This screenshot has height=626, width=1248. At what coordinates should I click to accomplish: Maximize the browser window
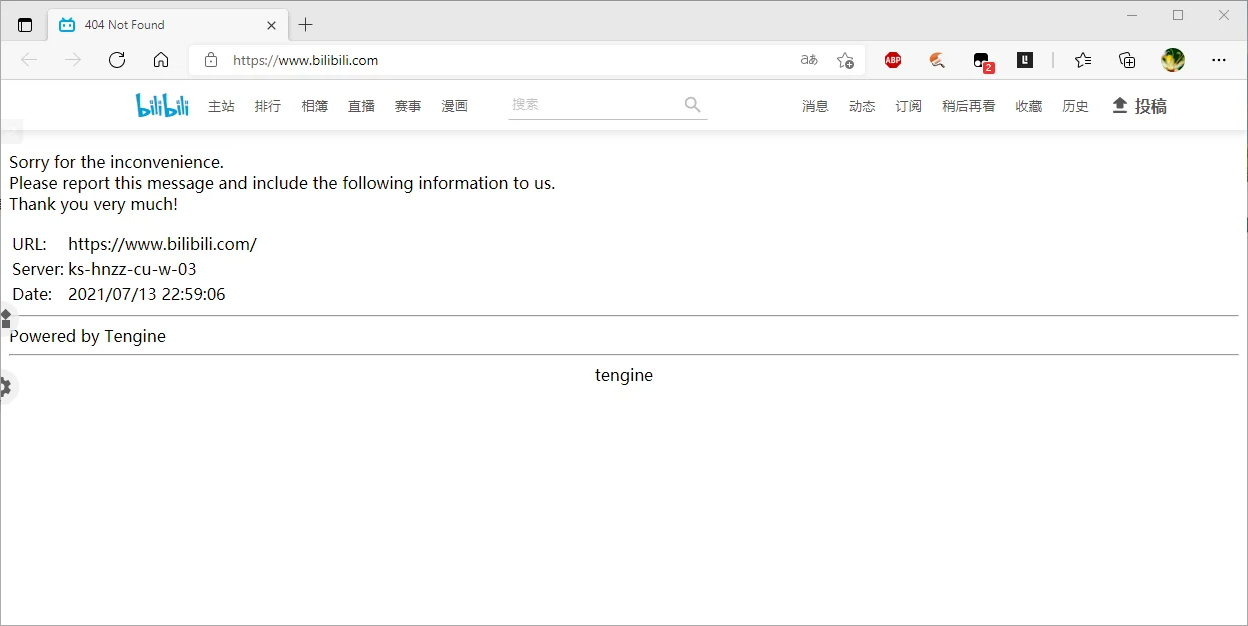tap(1178, 15)
